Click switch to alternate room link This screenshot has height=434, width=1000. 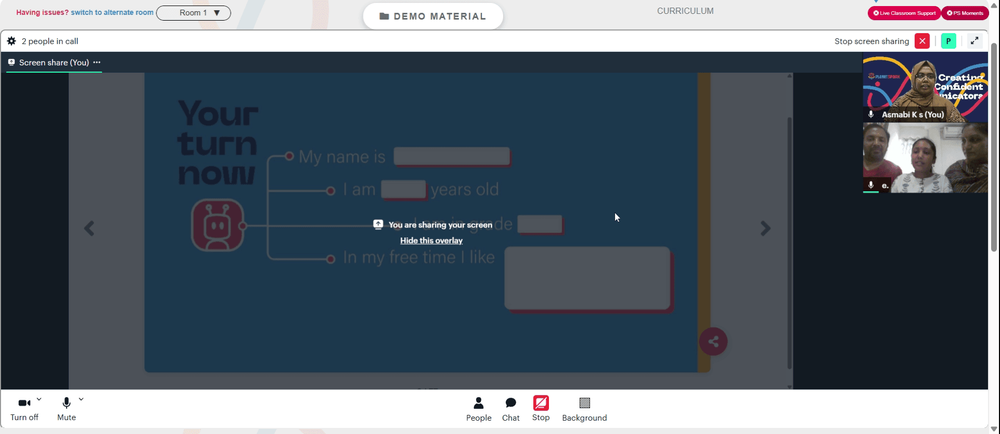(x=112, y=13)
